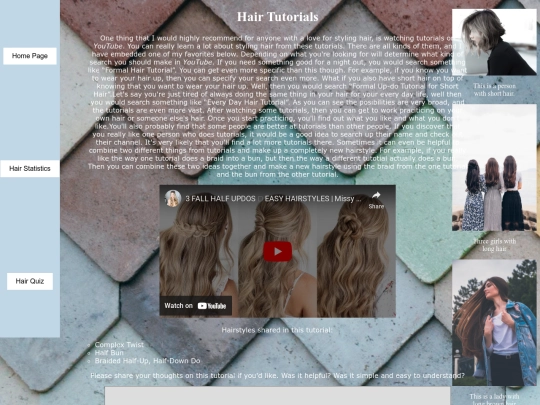Select the Braided Half-Up, Half-Down Do item
Screen dimensions: 540x405
pyautogui.click(x=147, y=361)
